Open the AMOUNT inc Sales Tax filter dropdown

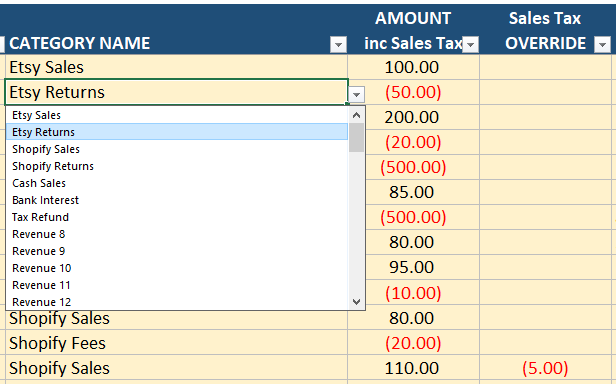(x=470, y=44)
